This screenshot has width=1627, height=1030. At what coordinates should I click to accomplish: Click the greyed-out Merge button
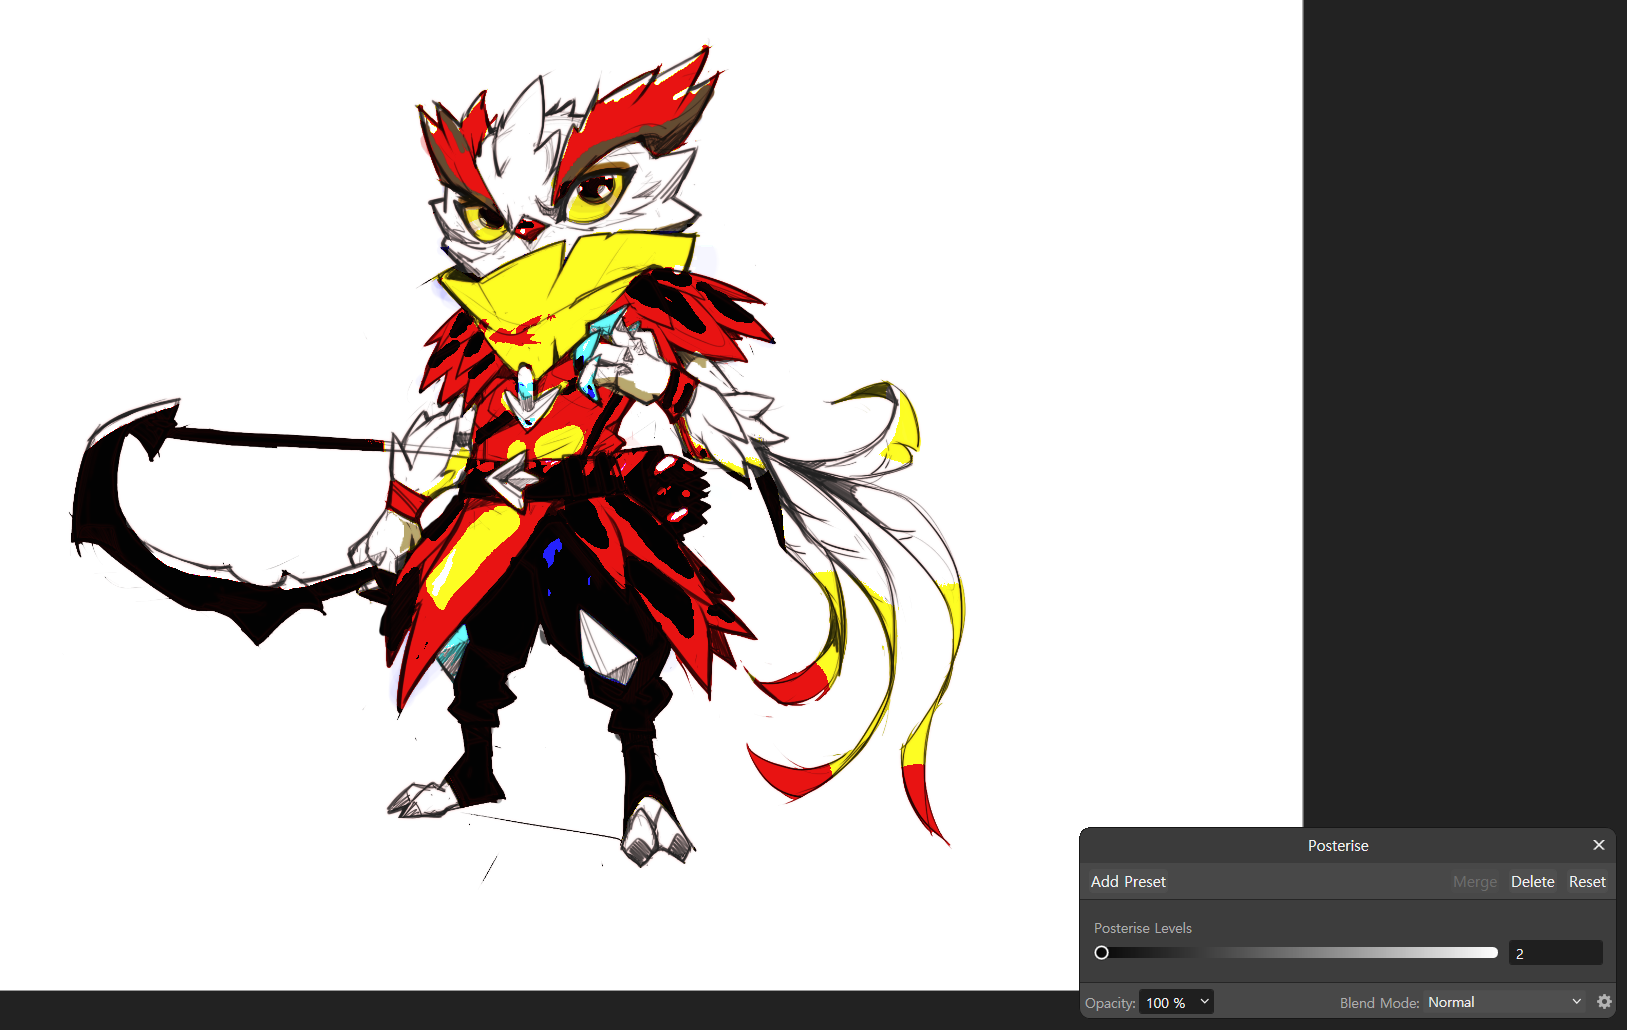pos(1475,882)
